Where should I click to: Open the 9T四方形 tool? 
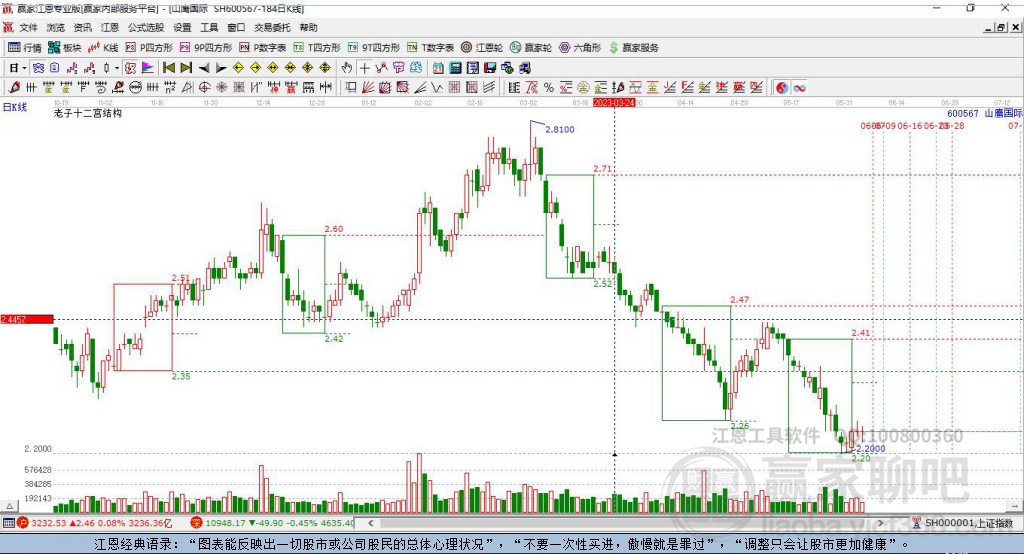tap(374, 48)
